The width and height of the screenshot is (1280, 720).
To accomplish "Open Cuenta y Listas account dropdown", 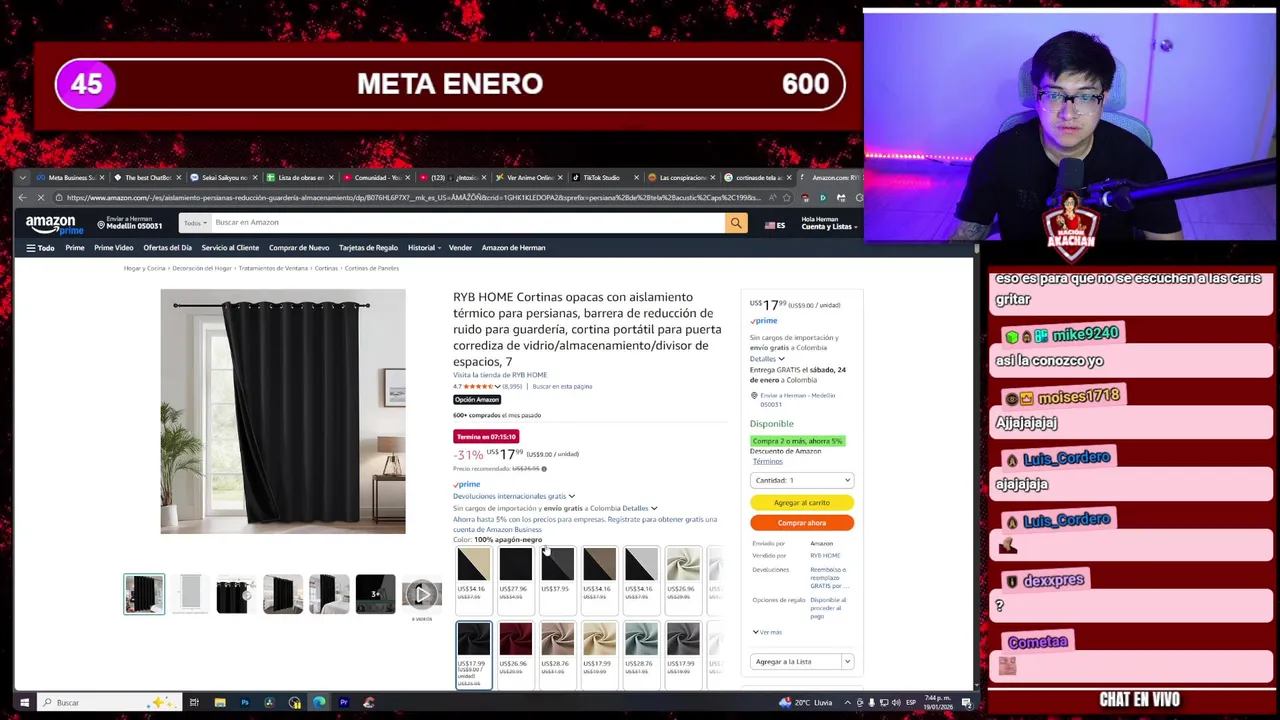I will click(x=828, y=227).
